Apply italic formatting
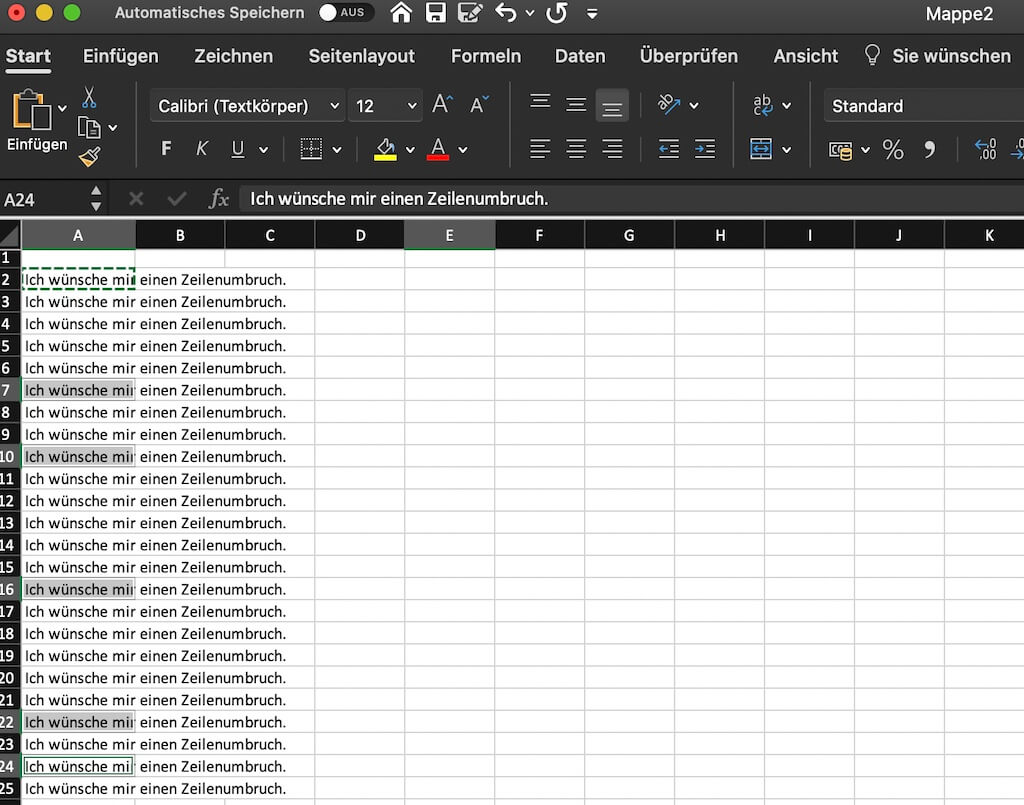Viewport: 1024px width, 805px height. pyautogui.click(x=201, y=148)
